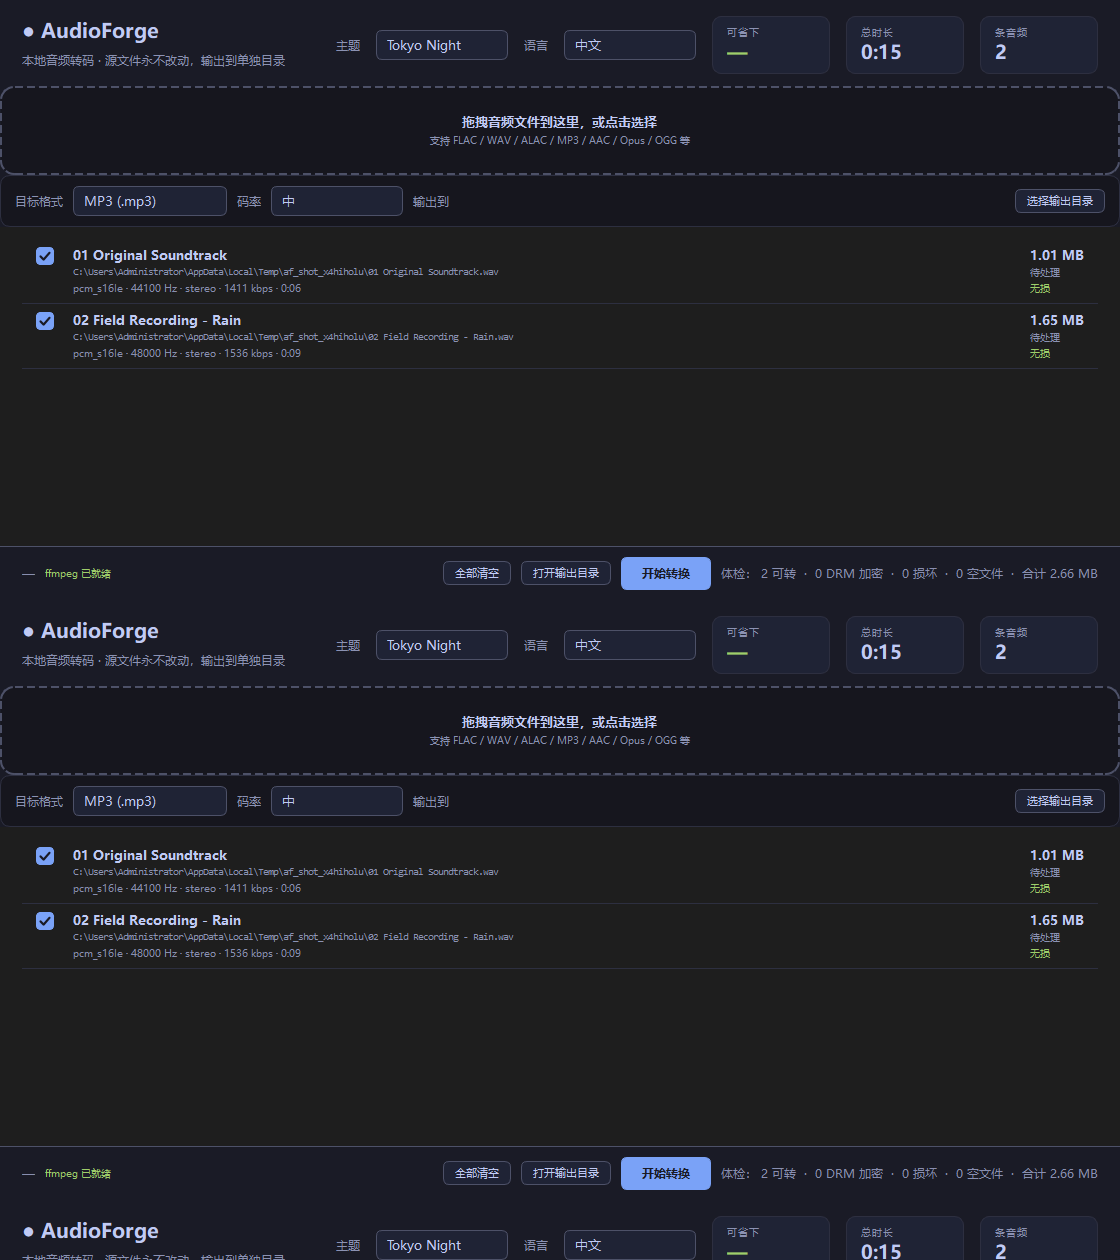Open the Tokyo Night theme dropdown in the second AudioForge view
Viewport: 1120px width, 1260px height.
click(x=441, y=645)
